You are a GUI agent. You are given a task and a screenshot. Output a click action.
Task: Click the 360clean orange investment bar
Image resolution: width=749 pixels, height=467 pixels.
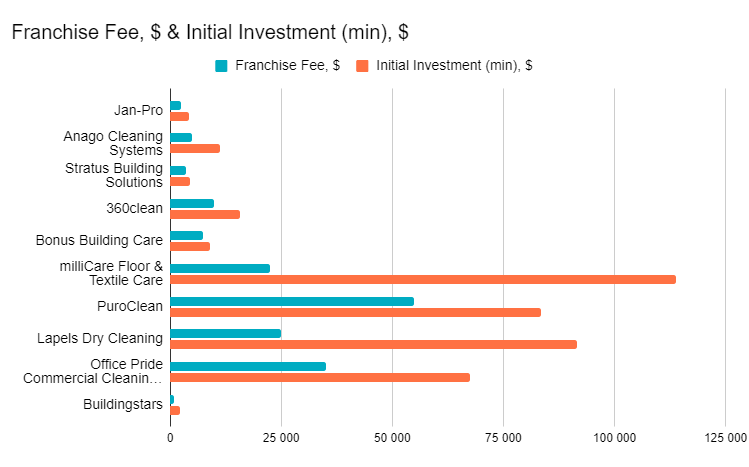205,214
